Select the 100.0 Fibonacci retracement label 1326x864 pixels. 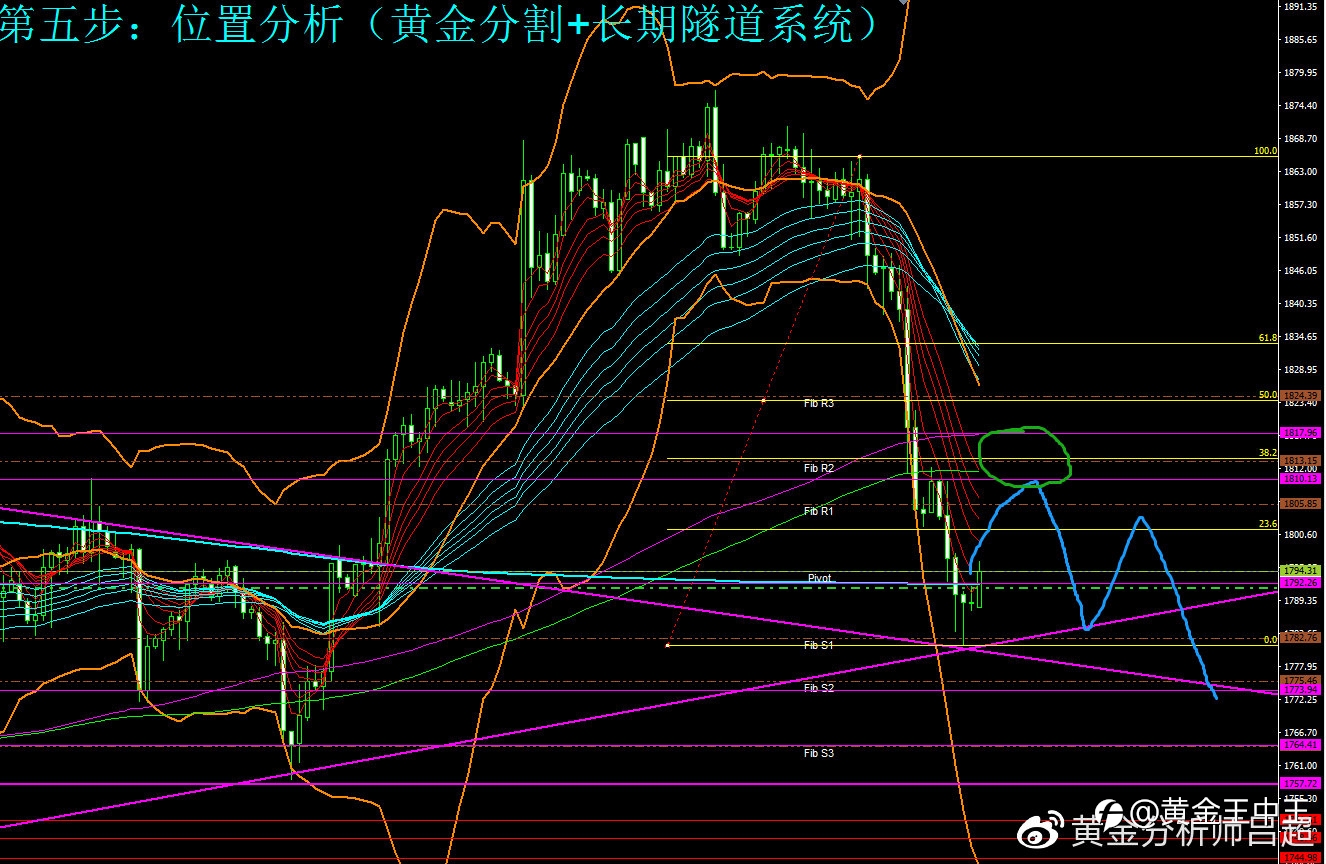tap(1266, 151)
